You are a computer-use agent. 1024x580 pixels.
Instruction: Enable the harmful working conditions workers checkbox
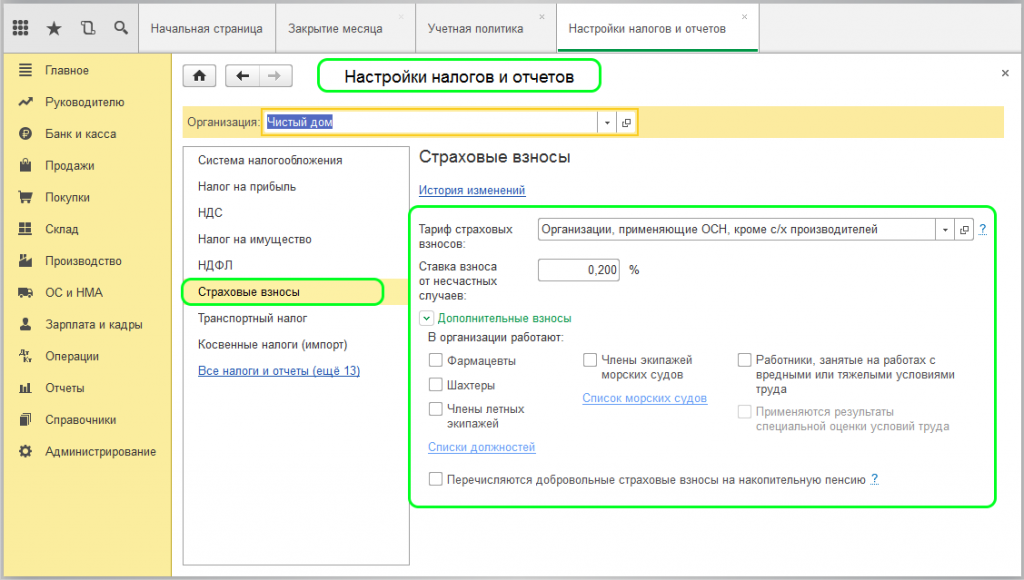(x=744, y=360)
